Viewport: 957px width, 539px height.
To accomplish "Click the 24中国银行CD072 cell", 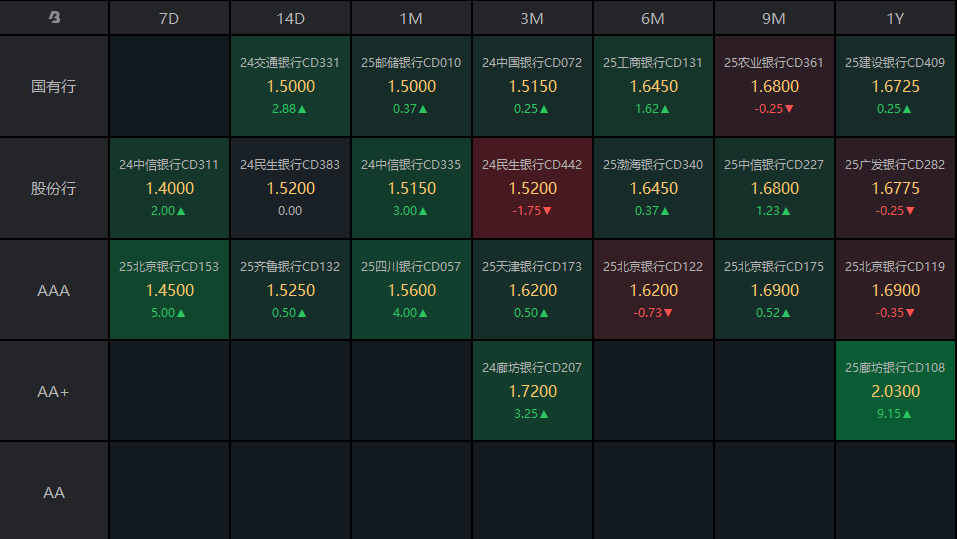I will [x=532, y=86].
